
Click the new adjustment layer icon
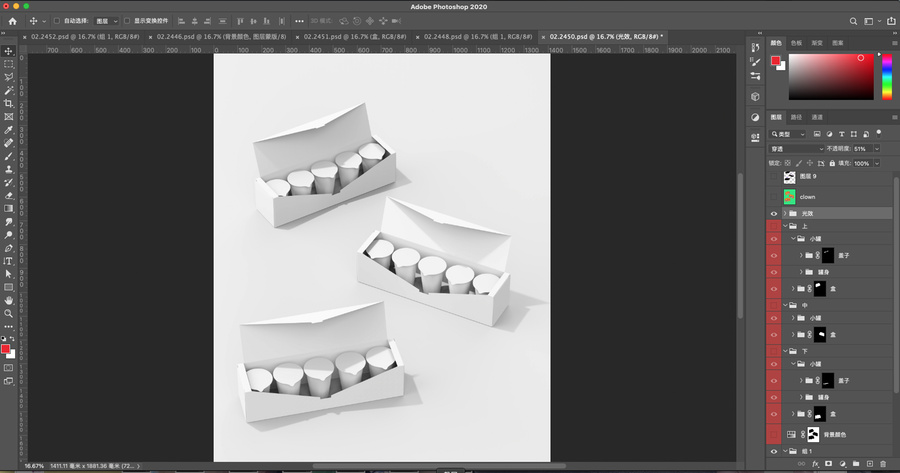842,464
